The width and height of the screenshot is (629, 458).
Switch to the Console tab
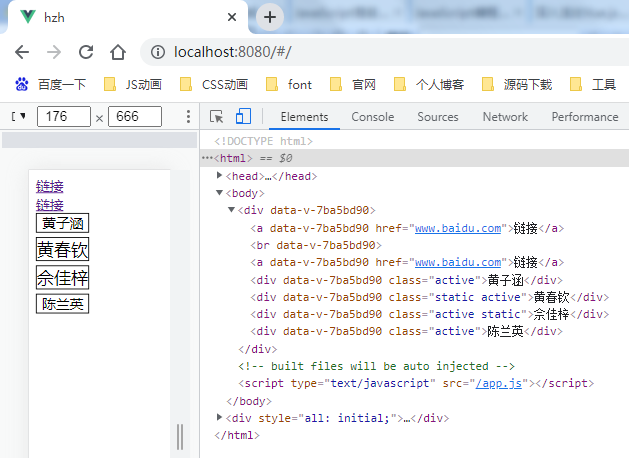click(373, 117)
